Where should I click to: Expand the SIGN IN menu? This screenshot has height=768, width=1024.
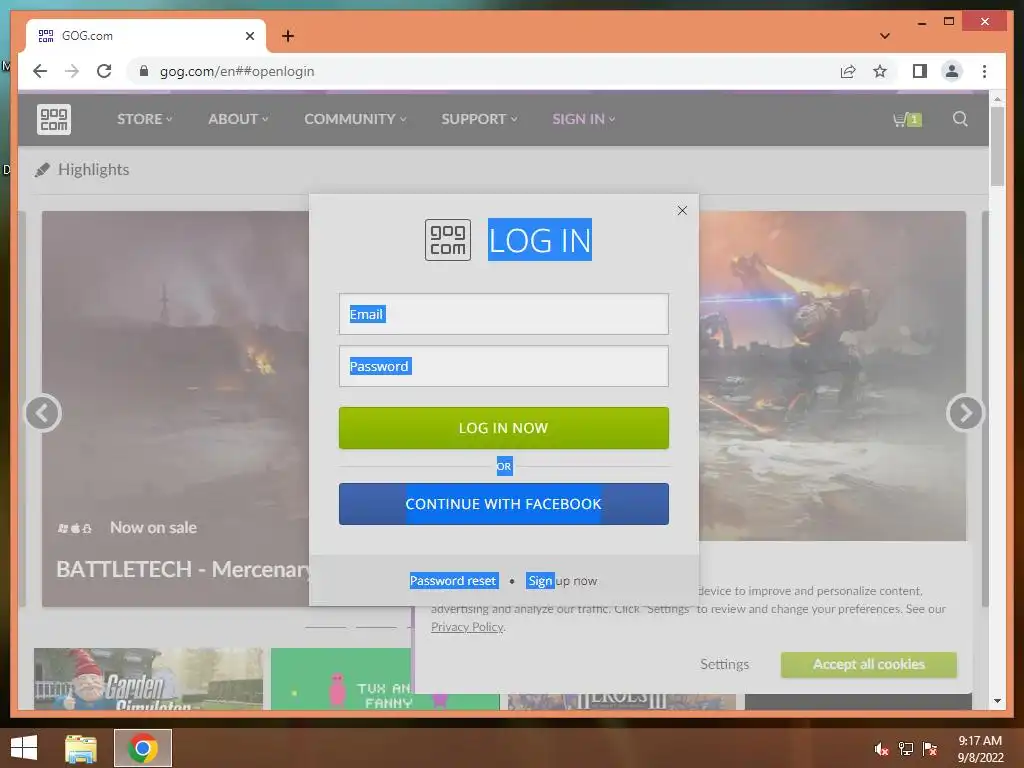[584, 119]
